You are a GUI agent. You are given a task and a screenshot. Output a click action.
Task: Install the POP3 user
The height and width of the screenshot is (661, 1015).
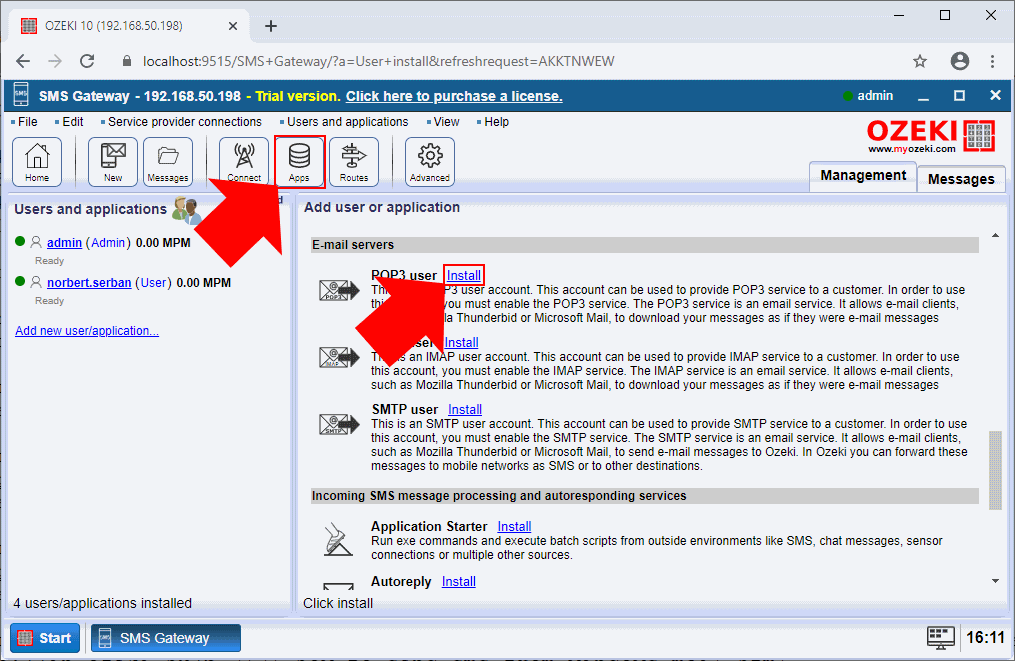[x=464, y=275]
